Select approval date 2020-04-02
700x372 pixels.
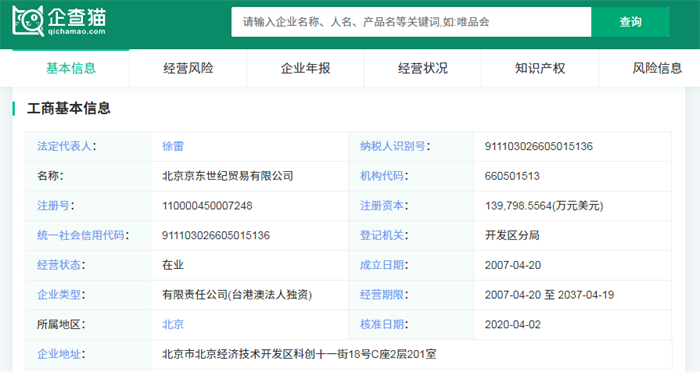[513, 325]
